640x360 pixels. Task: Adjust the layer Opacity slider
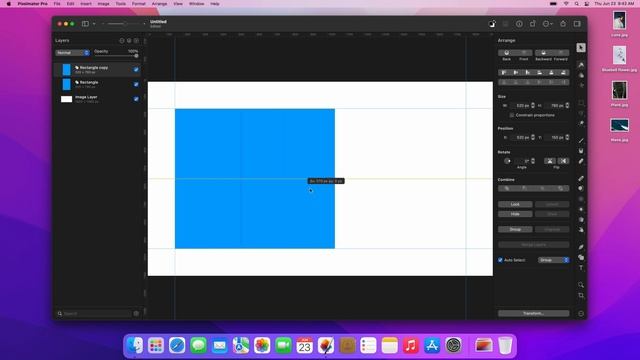116,56
